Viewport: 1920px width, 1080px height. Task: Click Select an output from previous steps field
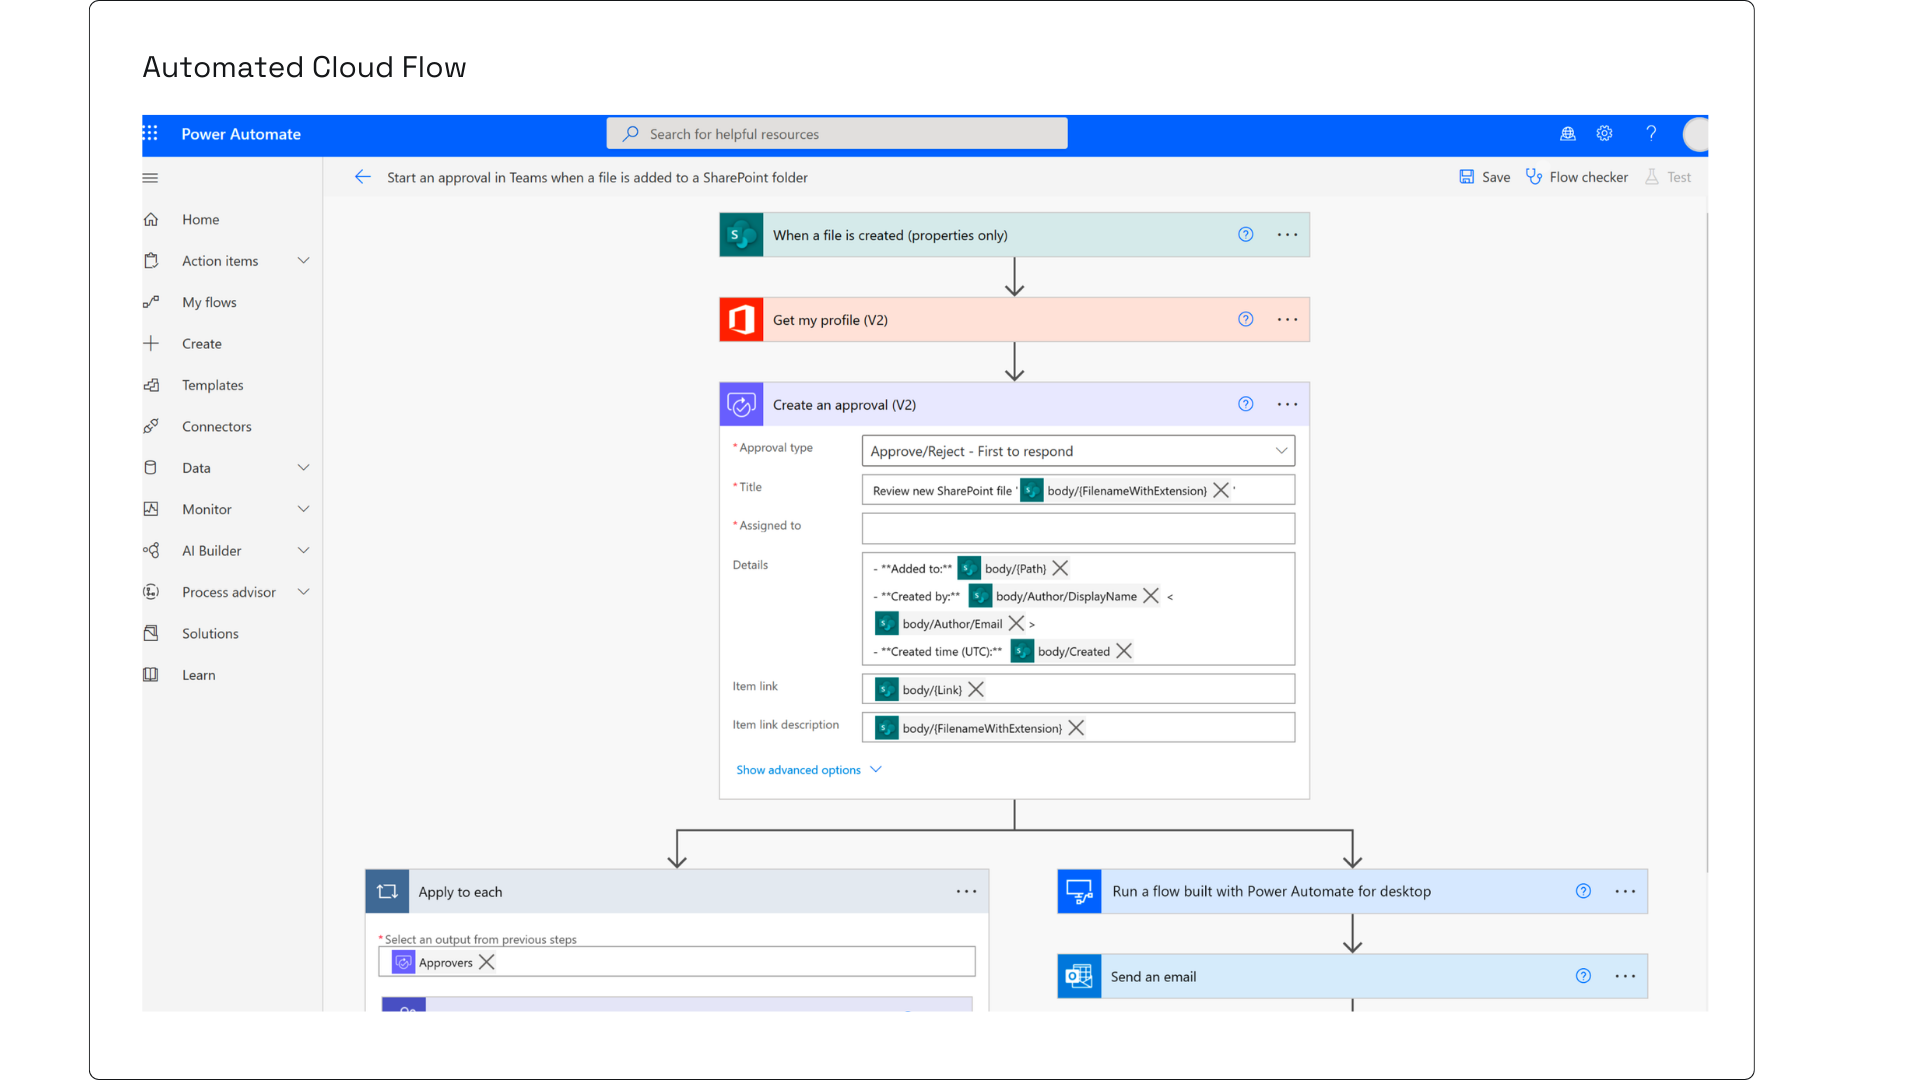tap(677, 962)
